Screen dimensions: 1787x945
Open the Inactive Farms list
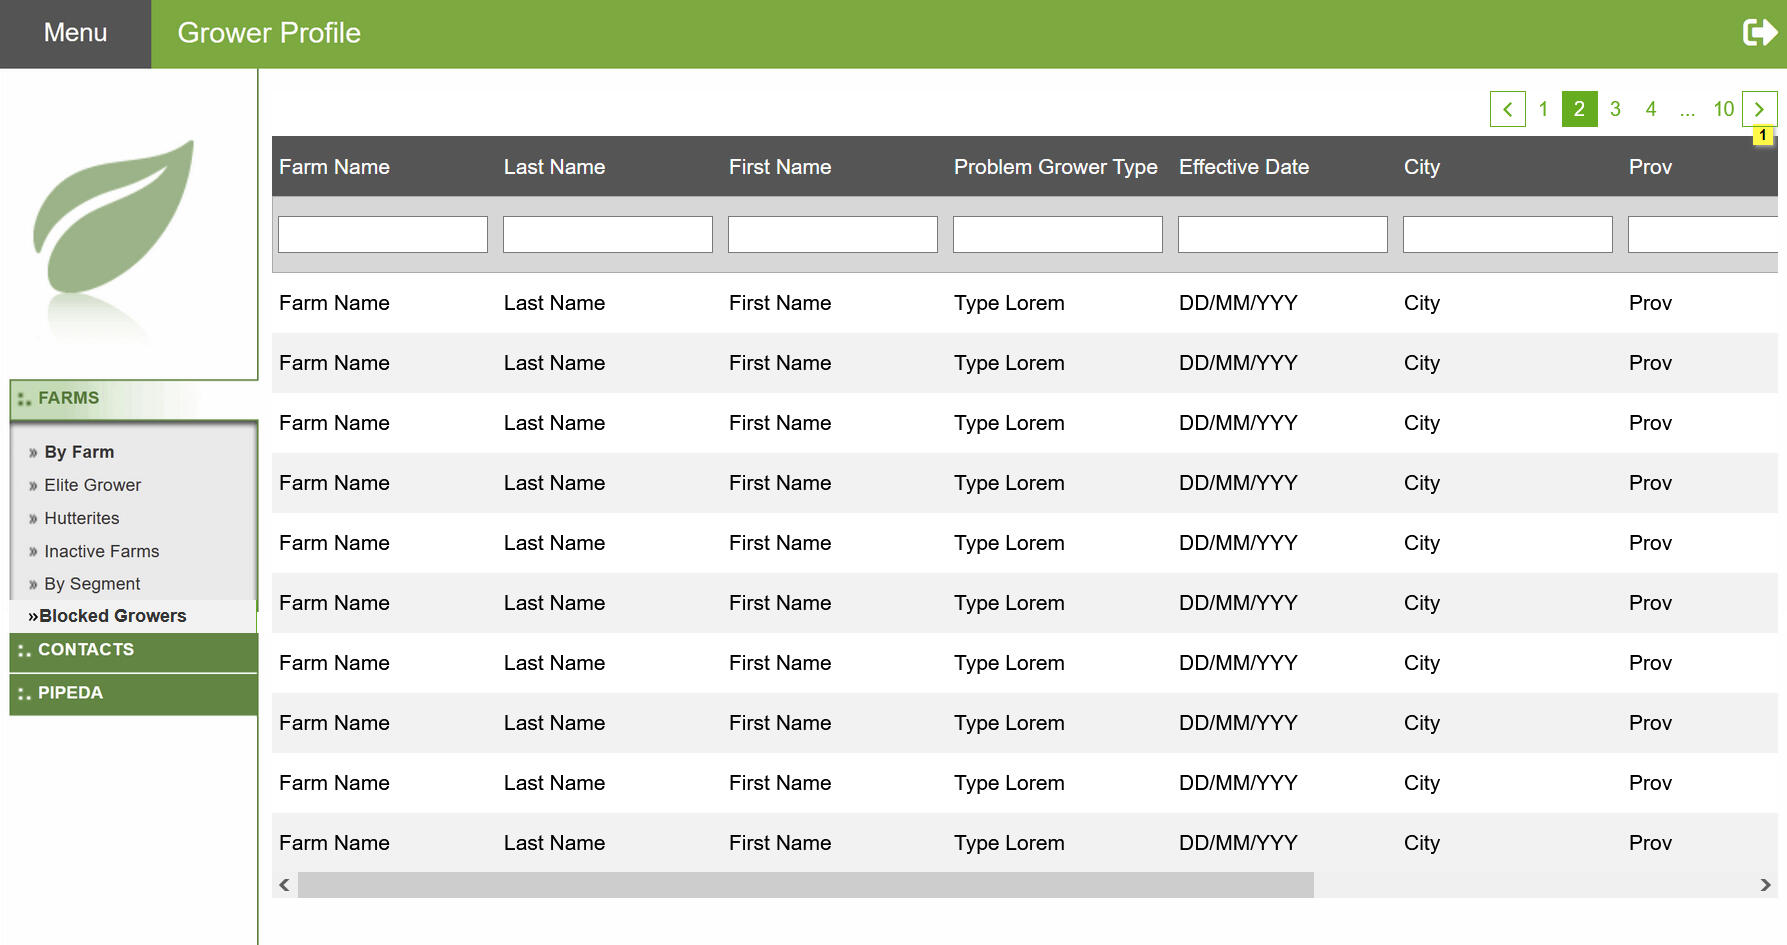101,551
